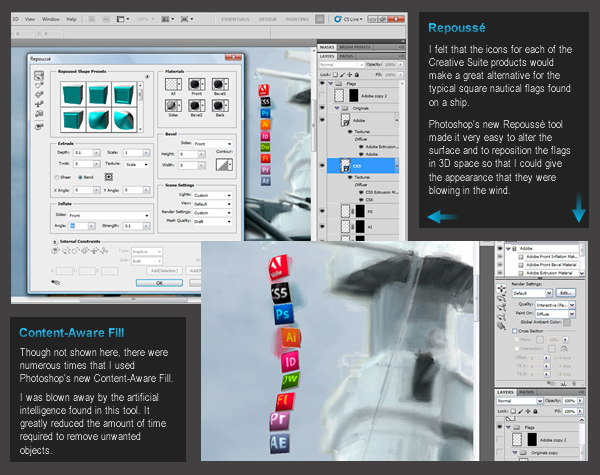Click the disabled Add(Selection) button
Image resolution: width=600 pixels, height=475 pixels.
(x=164, y=271)
